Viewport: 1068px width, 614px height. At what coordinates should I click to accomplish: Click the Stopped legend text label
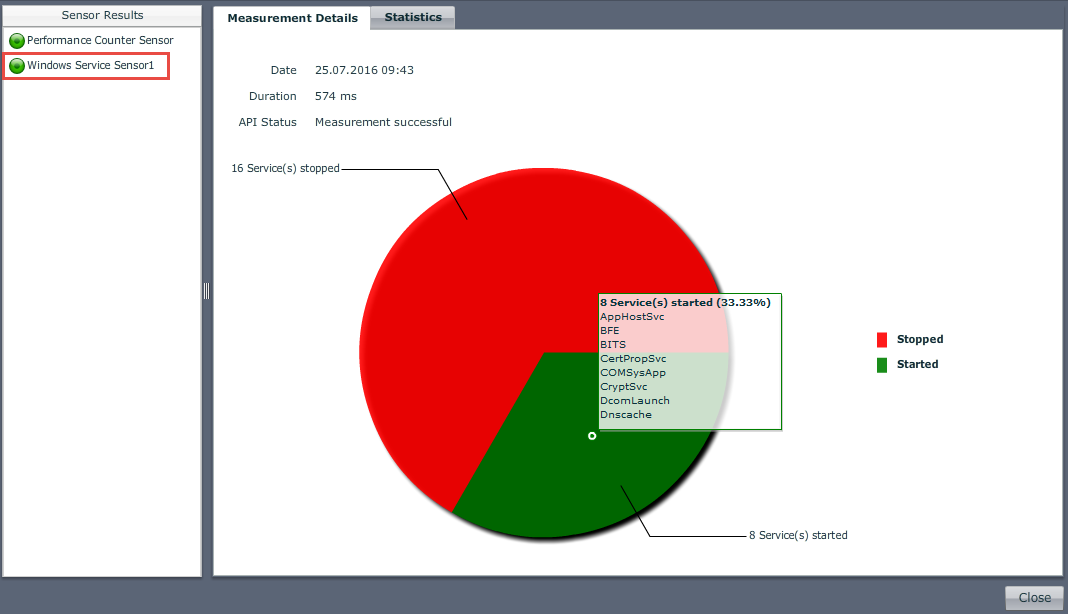(919, 340)
